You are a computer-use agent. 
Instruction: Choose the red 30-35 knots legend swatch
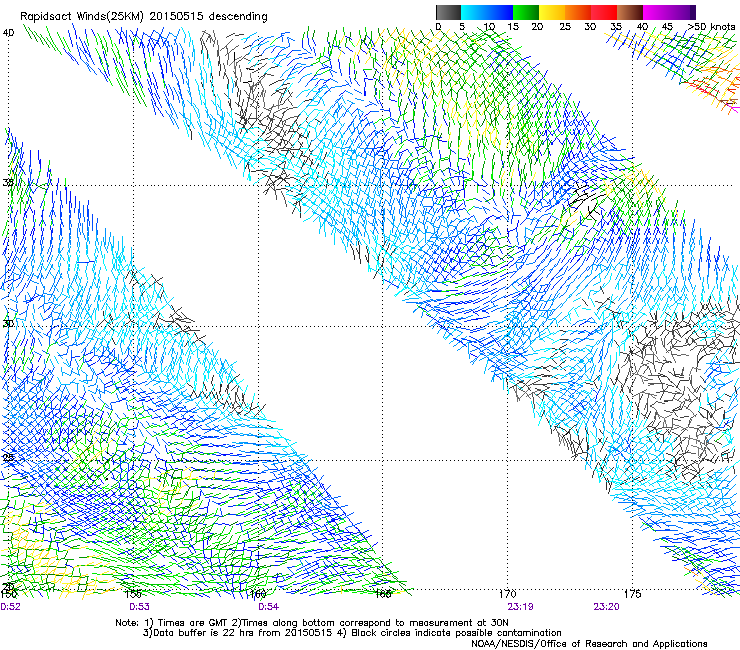604,12
